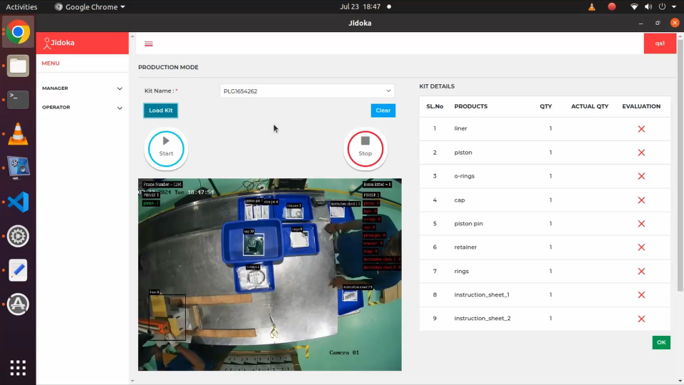Click the red X for instruction_sheet_1
This screenshot has height=385, width=684.
point(641,295)
